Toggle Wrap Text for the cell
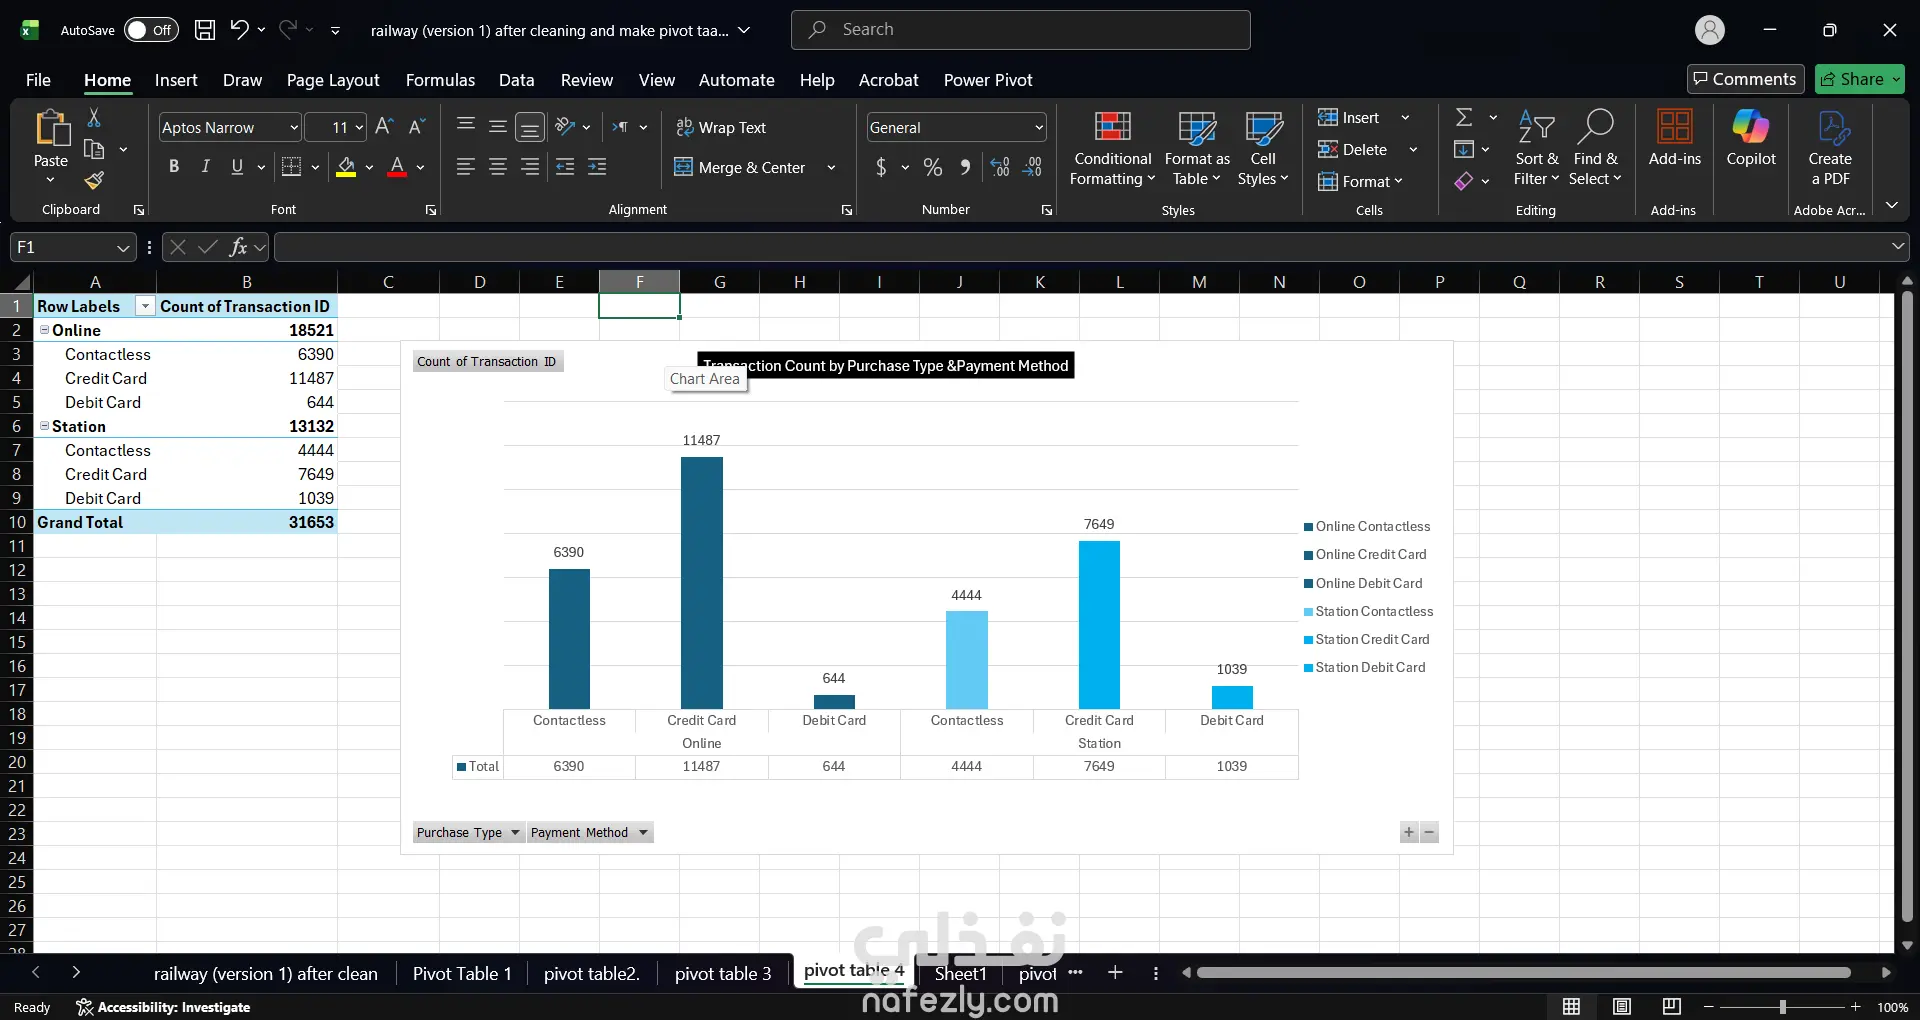1920x1020 pixels. (721, 127)
